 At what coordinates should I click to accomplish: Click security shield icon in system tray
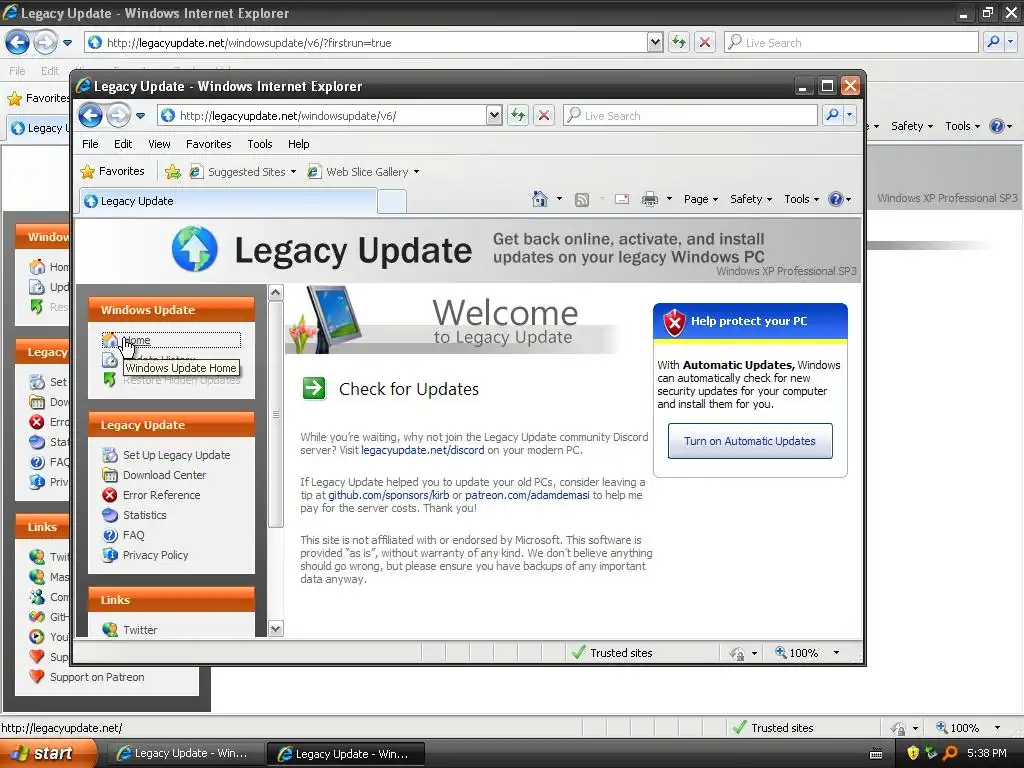[x=913, y=753]
